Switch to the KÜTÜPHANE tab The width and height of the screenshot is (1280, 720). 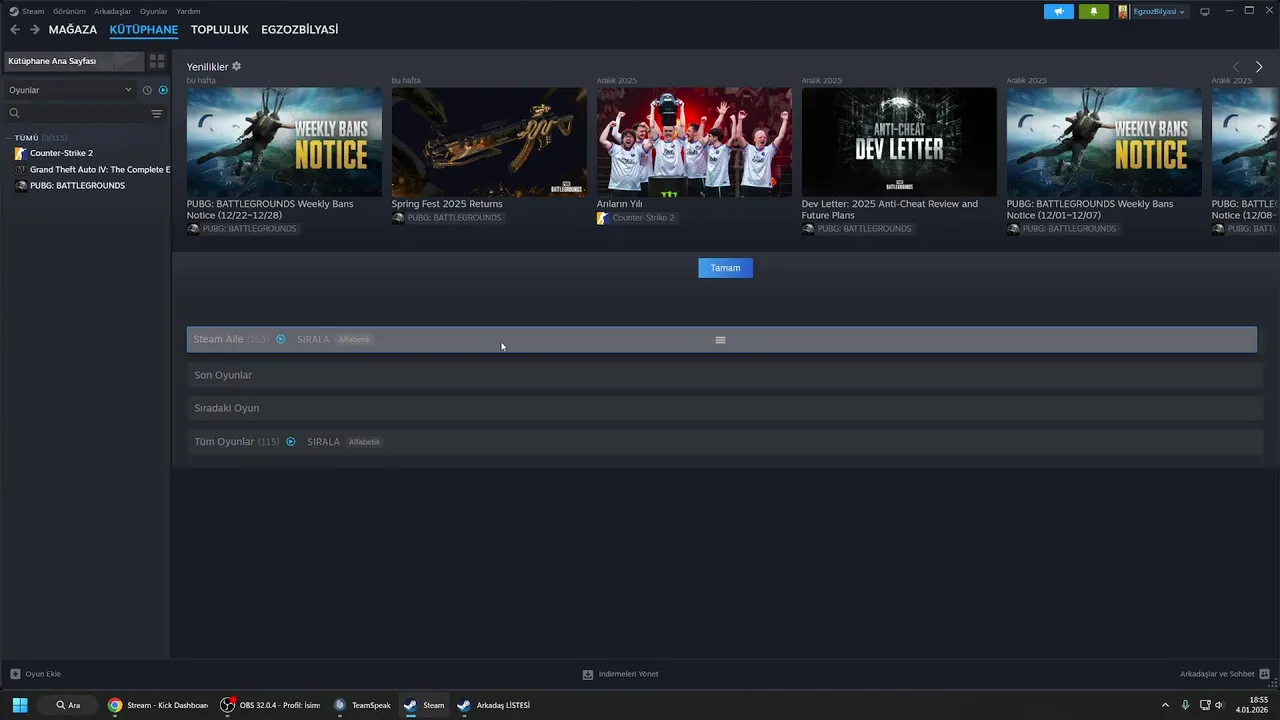pos(144,30)
